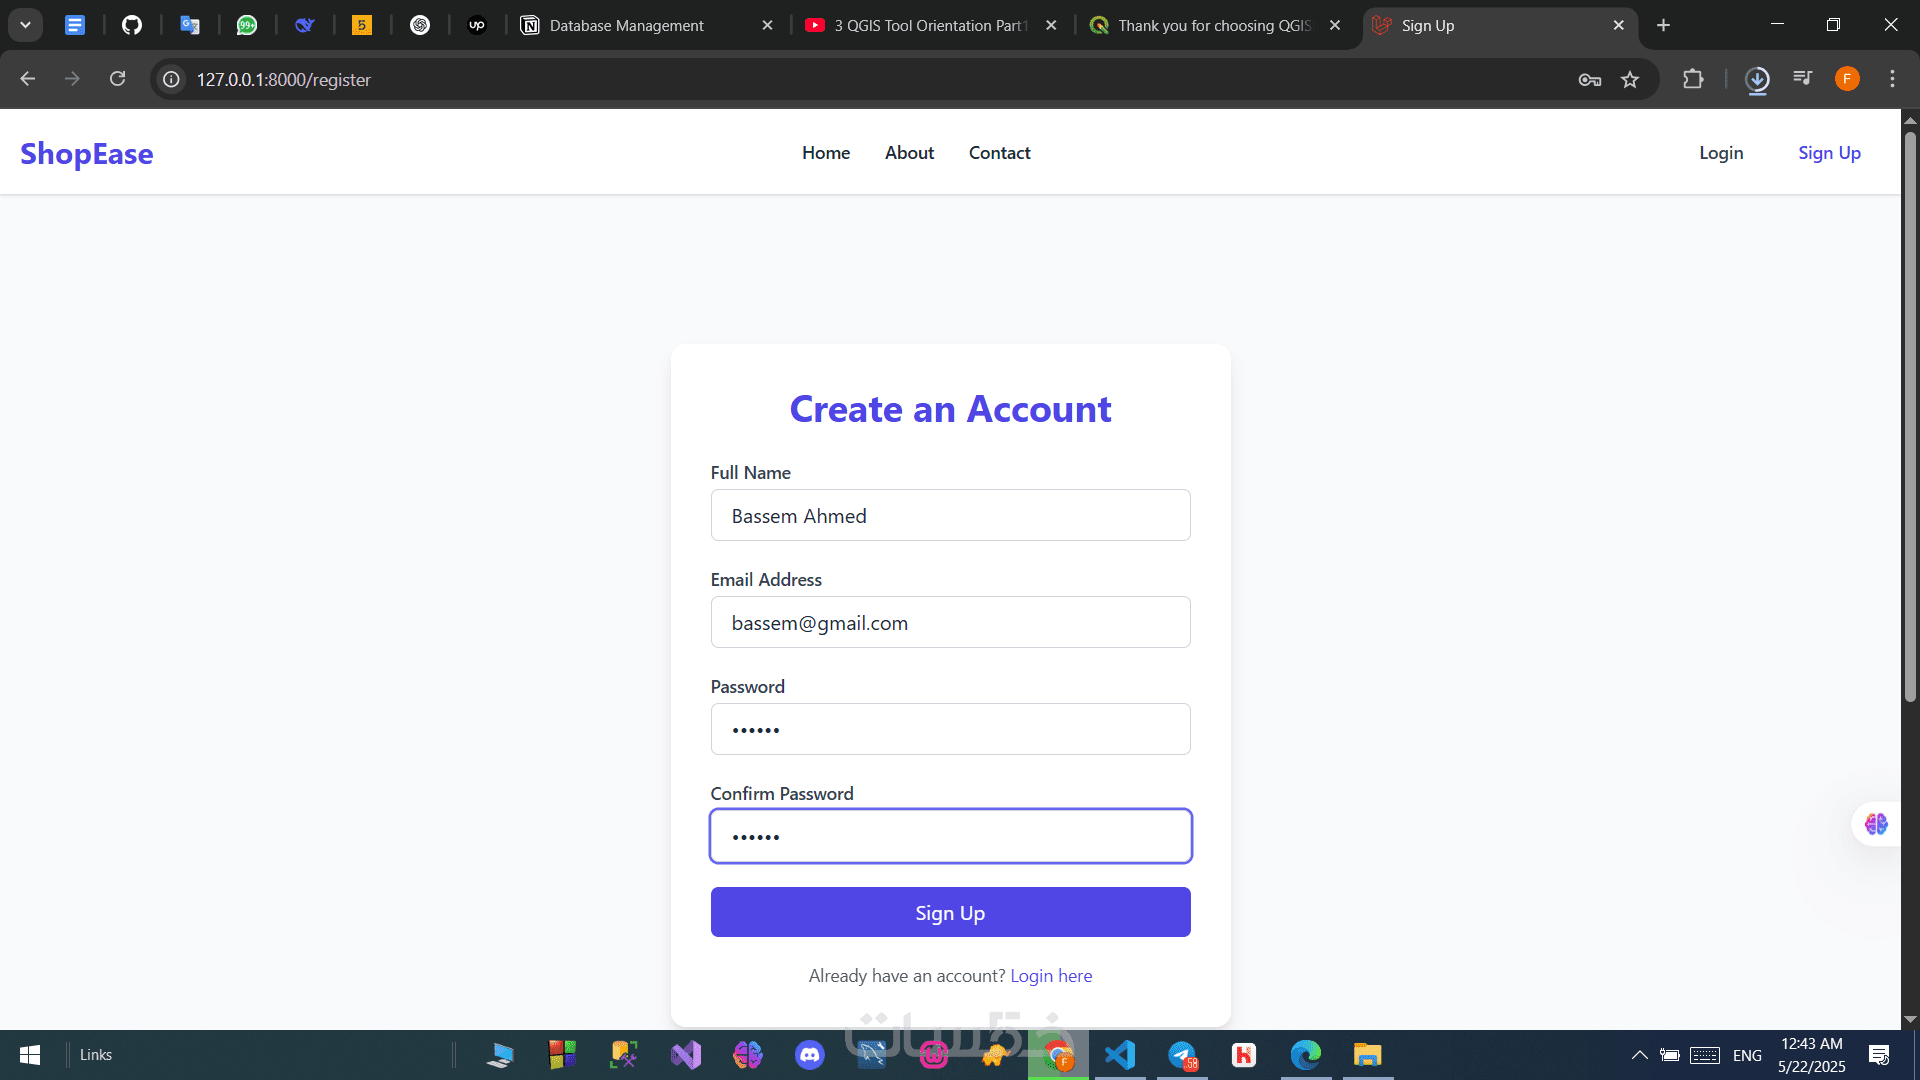
Task: Open Discord from the taskbar
Action: 809,1055
